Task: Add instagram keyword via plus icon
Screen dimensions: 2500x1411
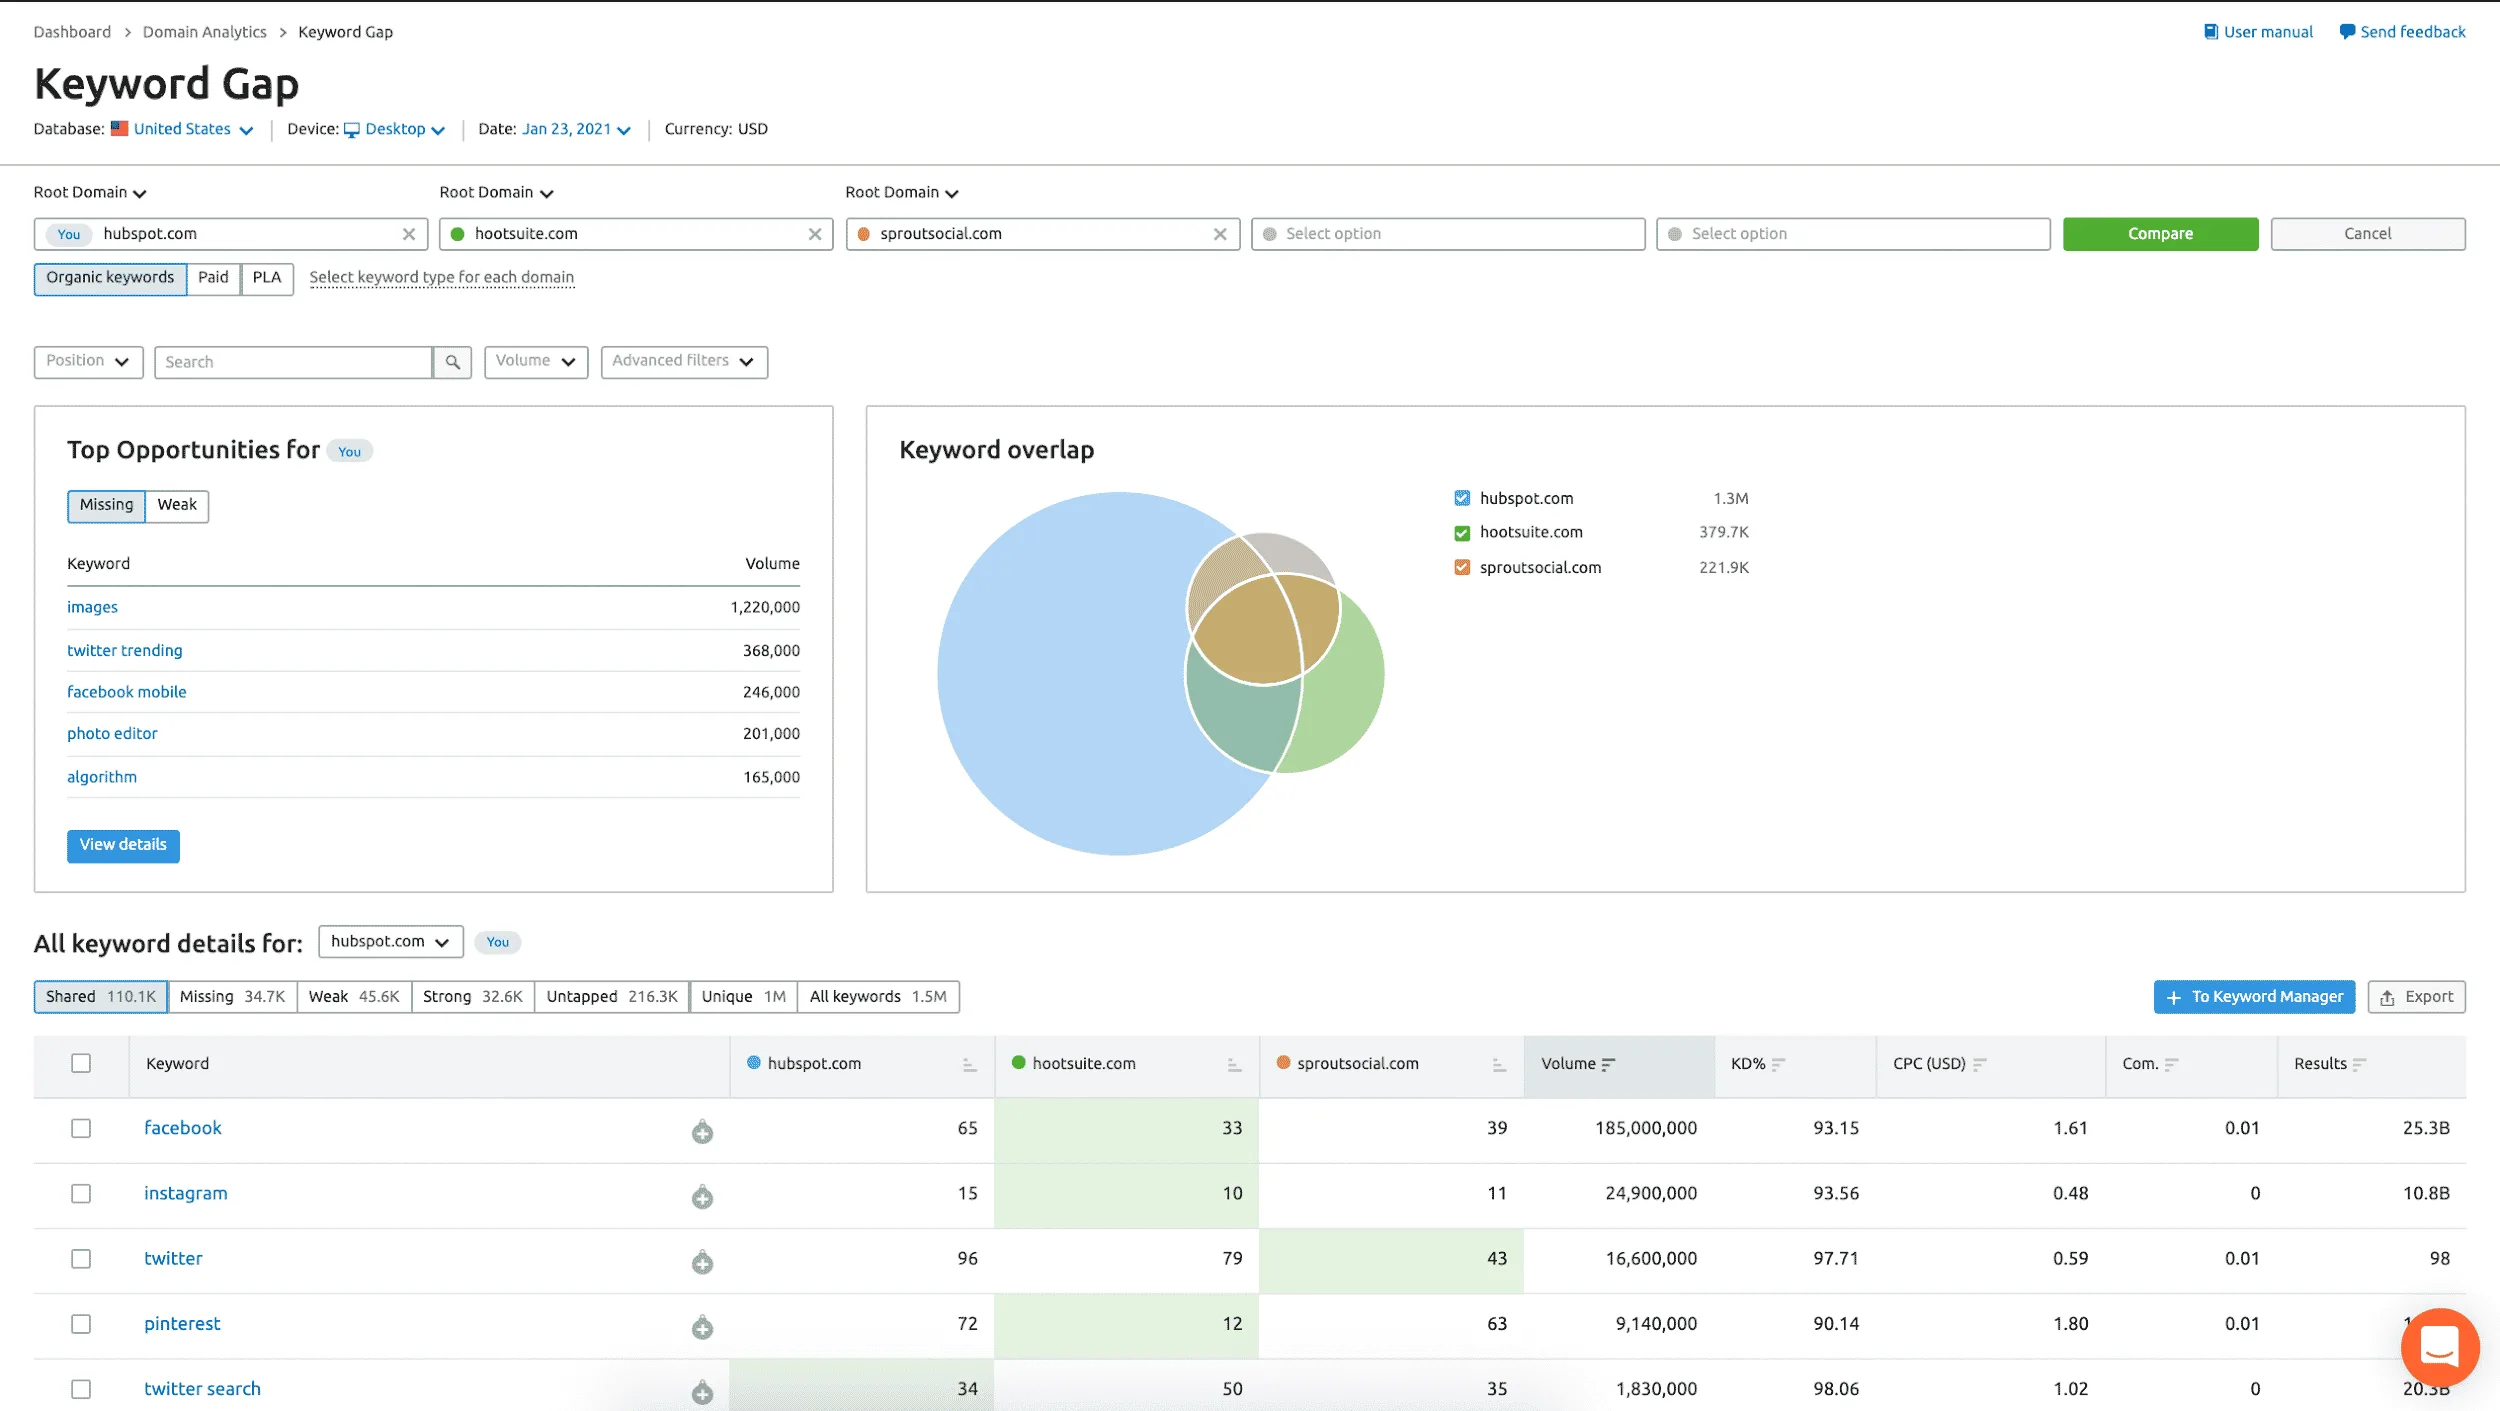Action: [x=702, y=1196]
